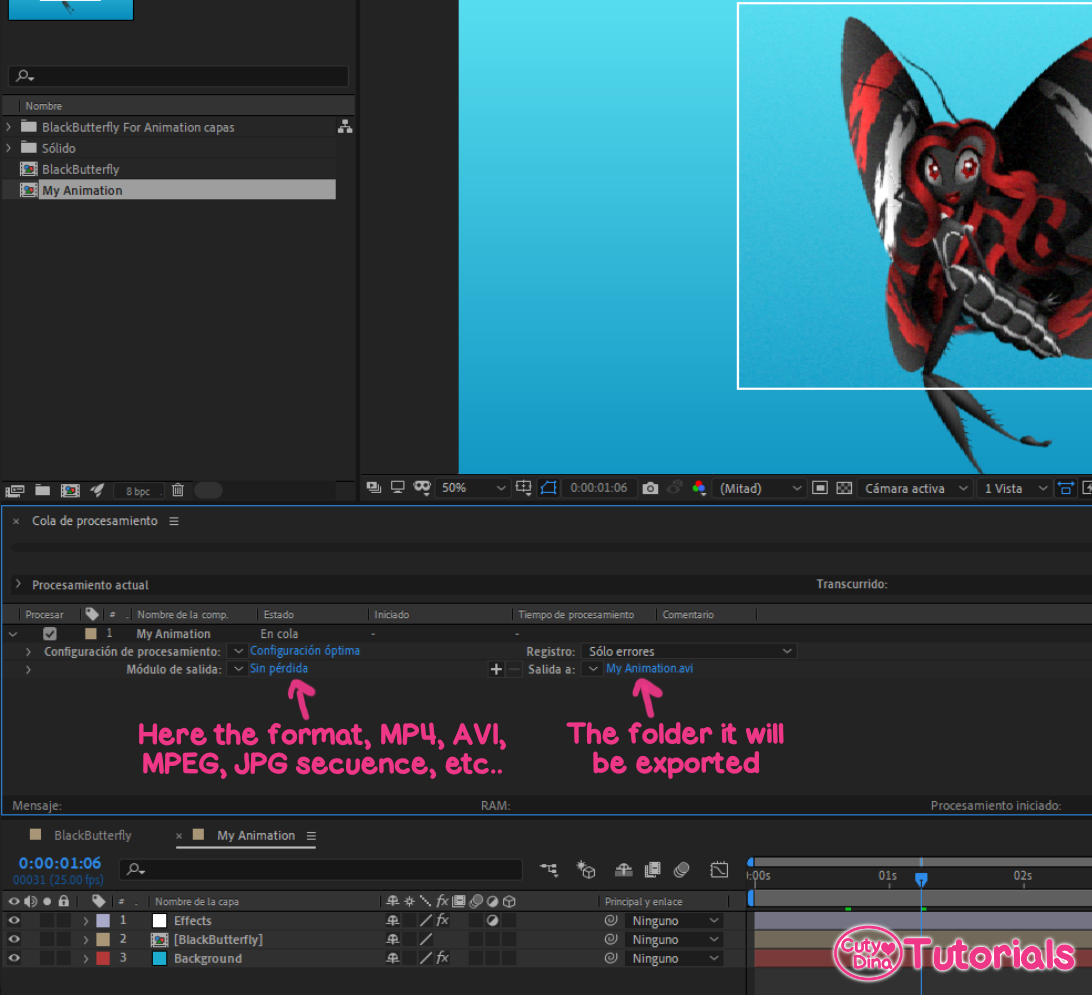This screenshot has height=995, width=1092.
Task: Click the red label swatch of Background layer
Action: click(x=103, y=958)
